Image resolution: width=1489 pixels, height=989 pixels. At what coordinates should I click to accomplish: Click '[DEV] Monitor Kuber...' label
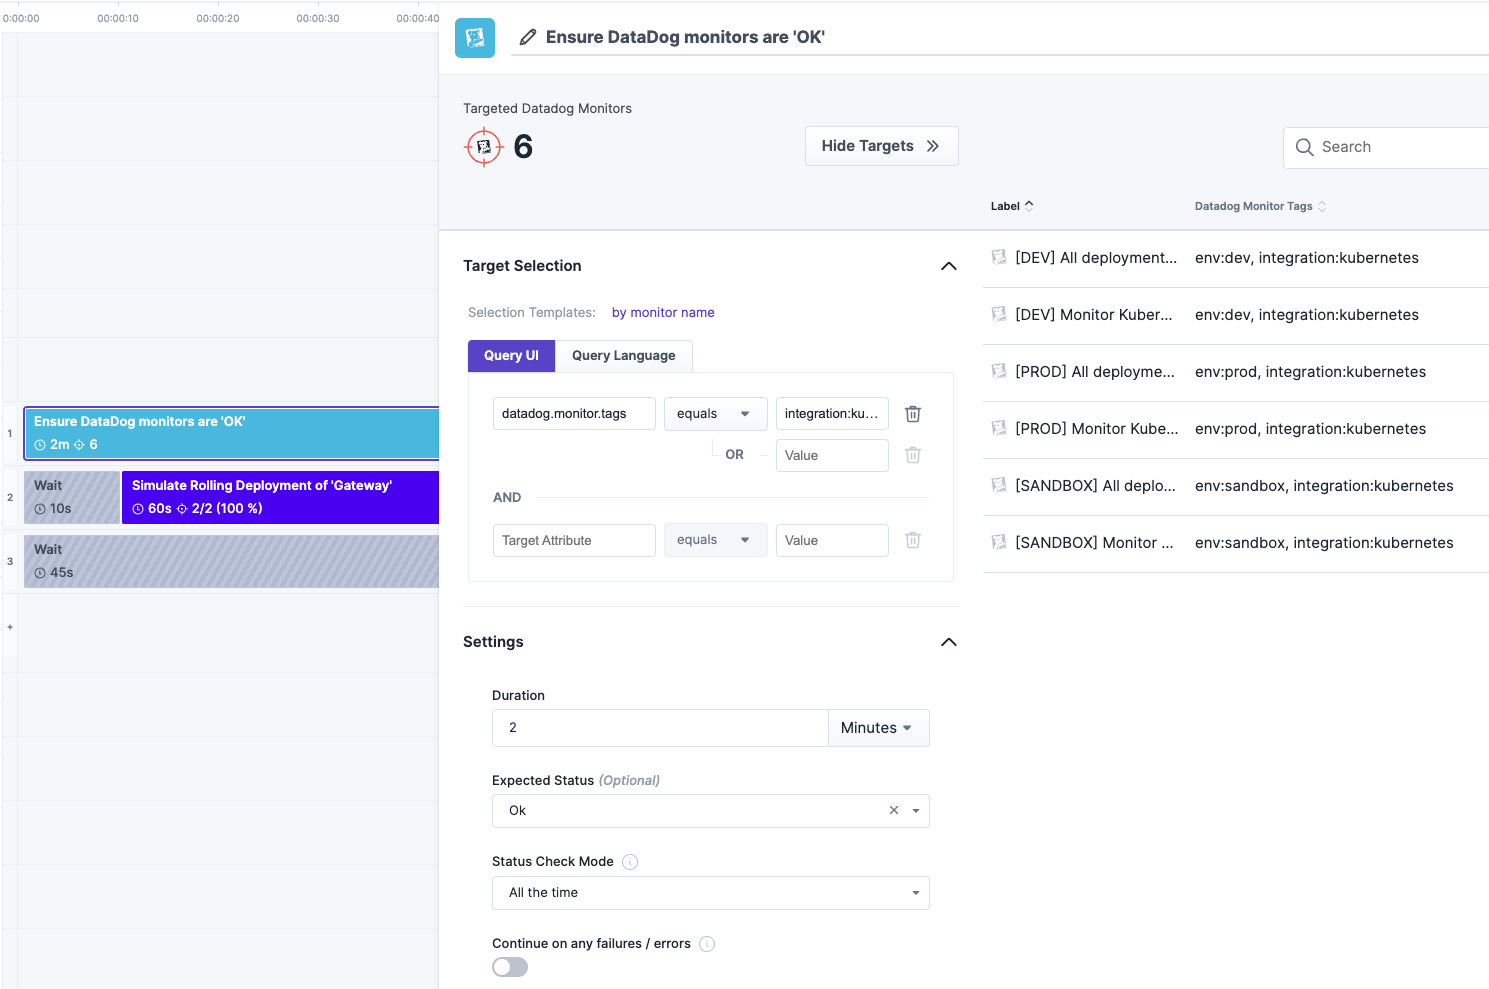(x=1094, y=314)
